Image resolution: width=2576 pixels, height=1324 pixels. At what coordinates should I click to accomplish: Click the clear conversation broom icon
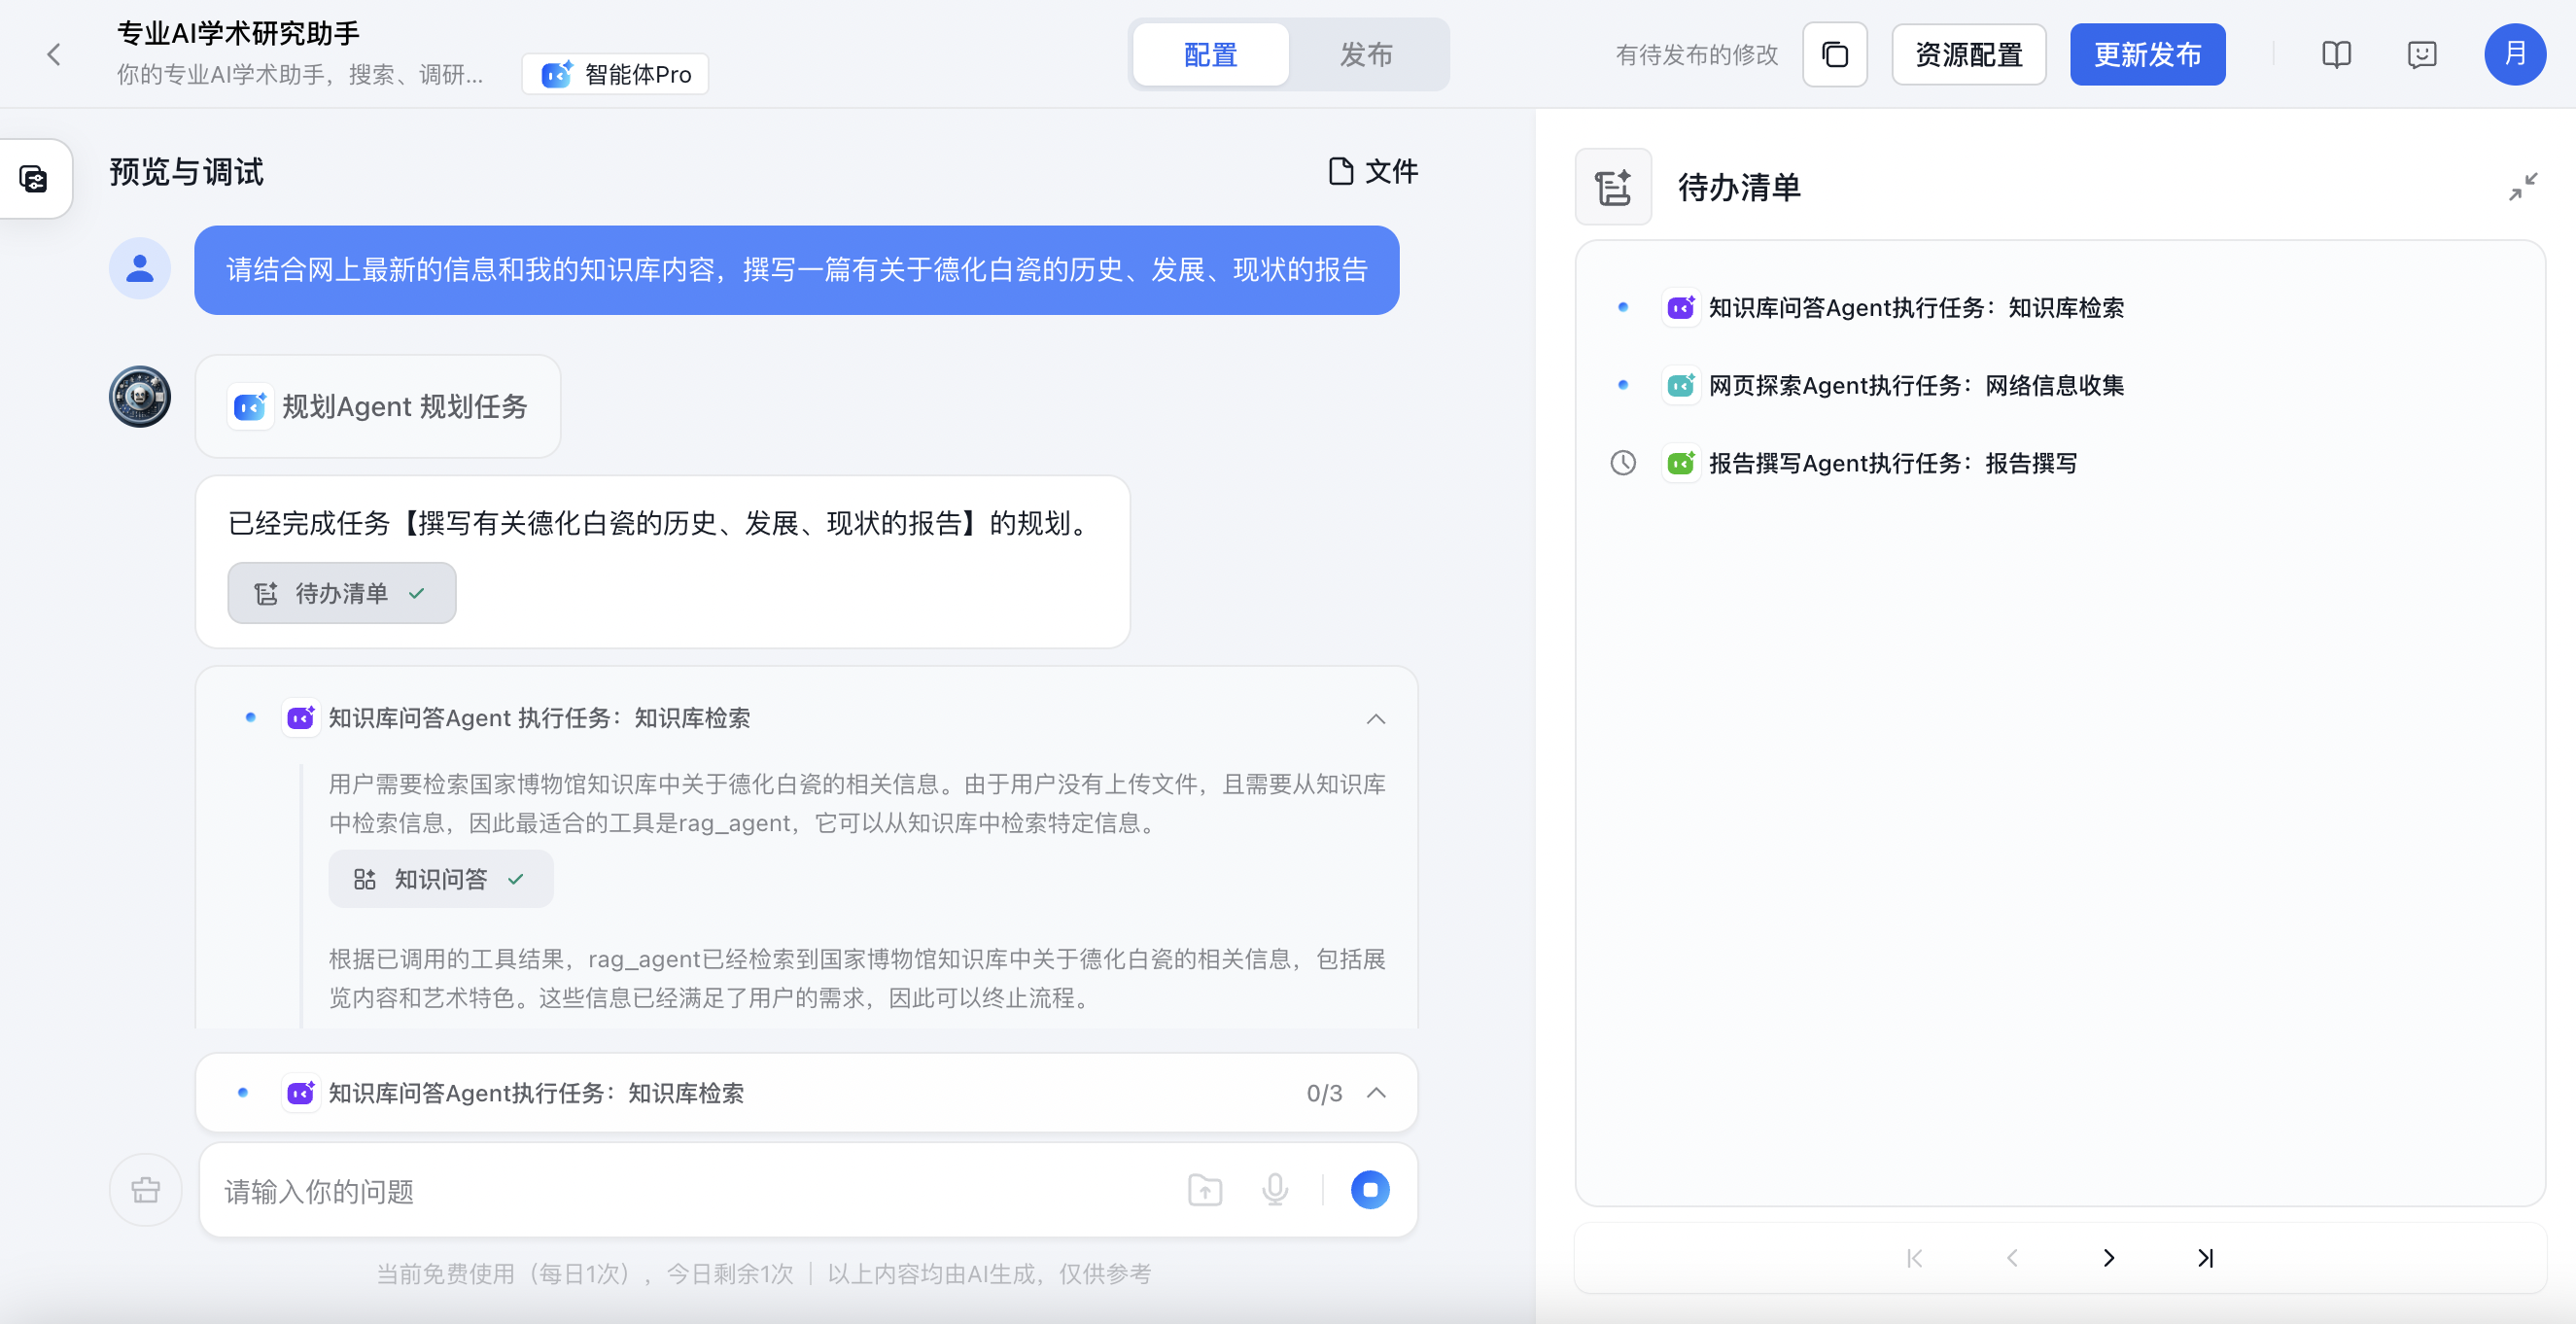[146, 1190]
